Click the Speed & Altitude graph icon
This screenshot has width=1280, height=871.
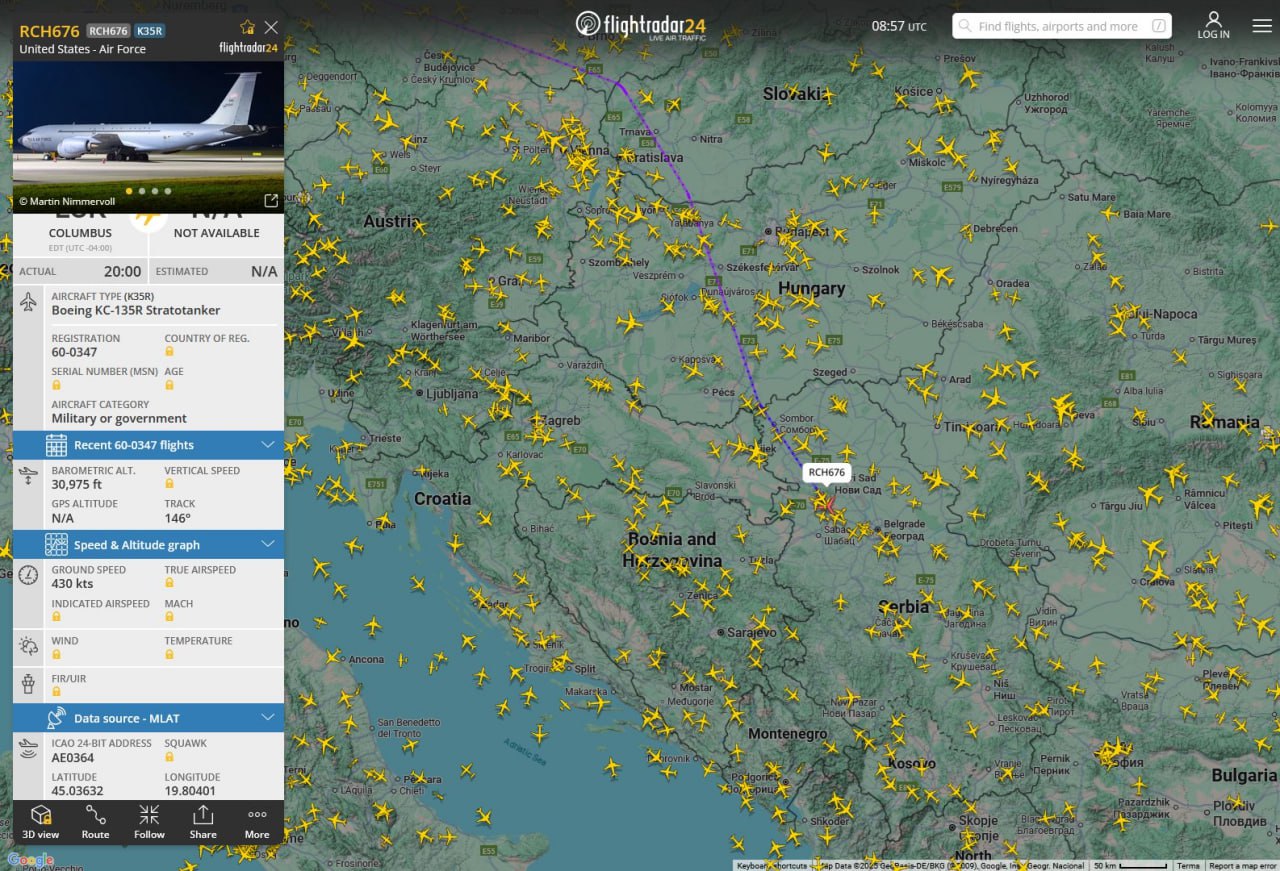tap(56, 545)
